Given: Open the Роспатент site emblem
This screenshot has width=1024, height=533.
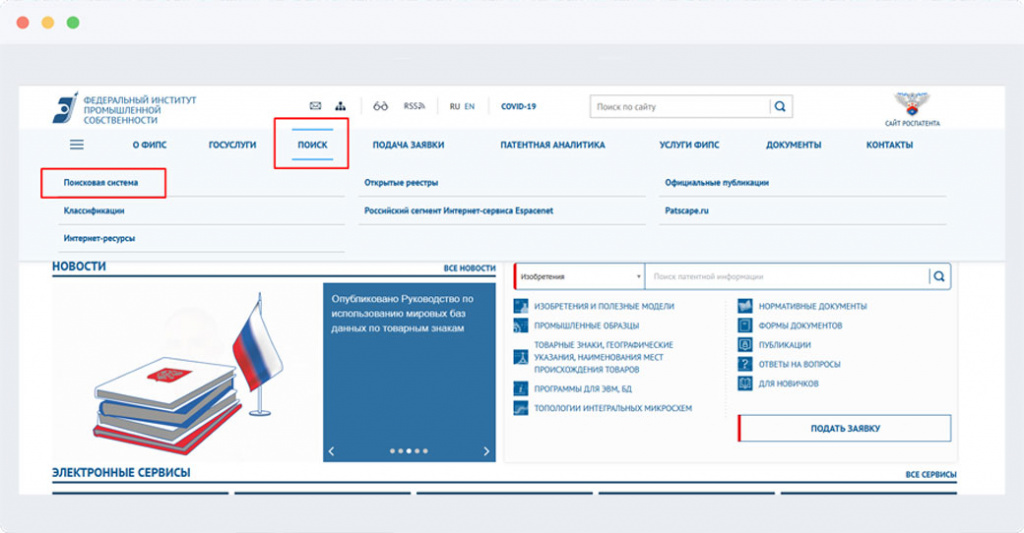Looking at the screenshot, I should [911, 104].
